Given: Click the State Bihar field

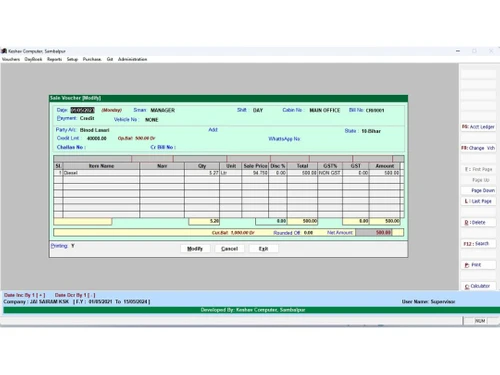Looking at the screenshot, I should (x=371, y=131).
